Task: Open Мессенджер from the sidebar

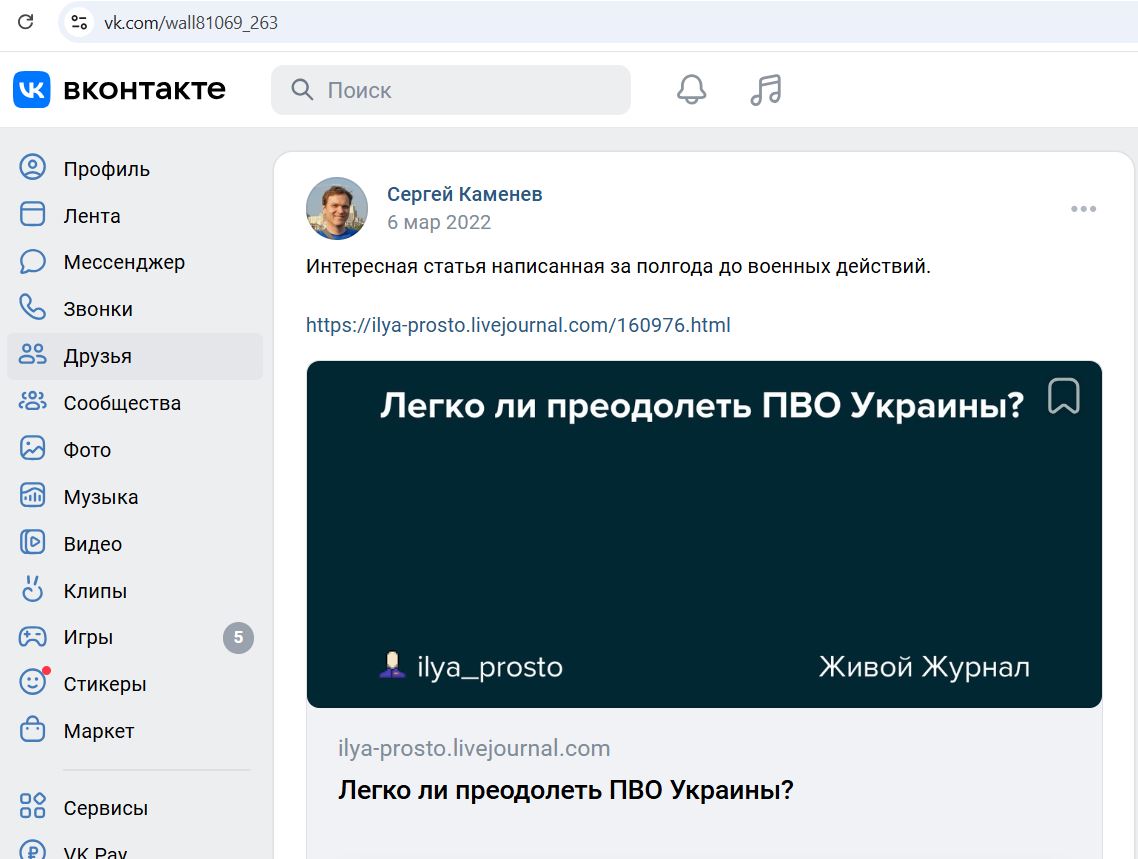Action: [124, 262]
